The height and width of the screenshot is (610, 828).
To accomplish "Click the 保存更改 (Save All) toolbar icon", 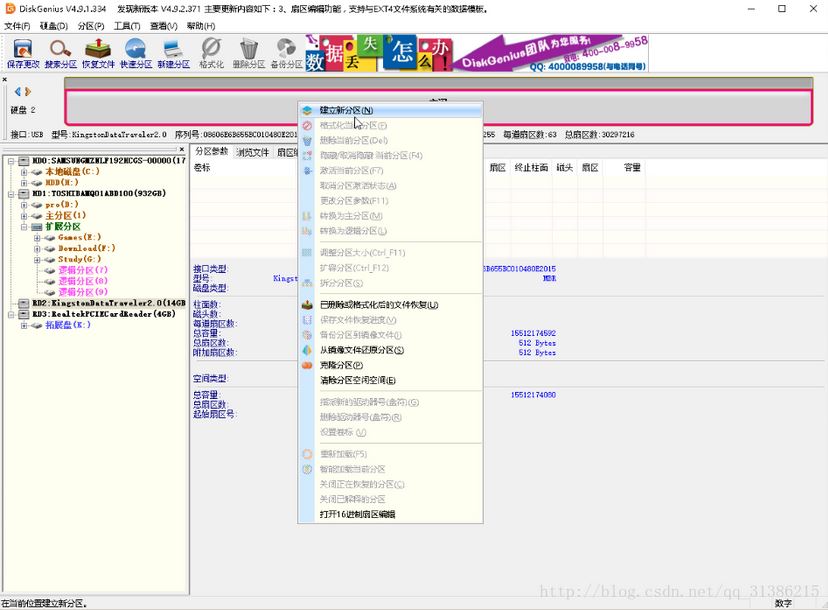I will click(x=23, y=54).
